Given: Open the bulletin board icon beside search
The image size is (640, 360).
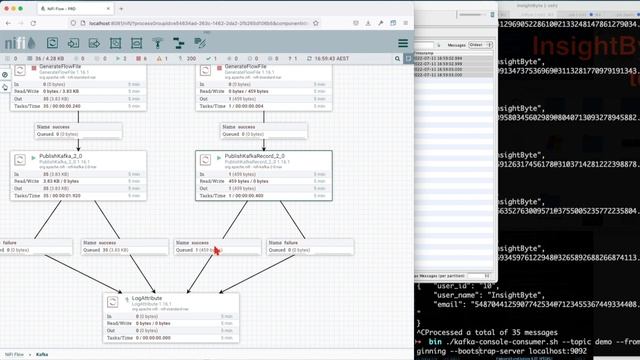Looking at the screenshot, I should [x=408, y=59].
